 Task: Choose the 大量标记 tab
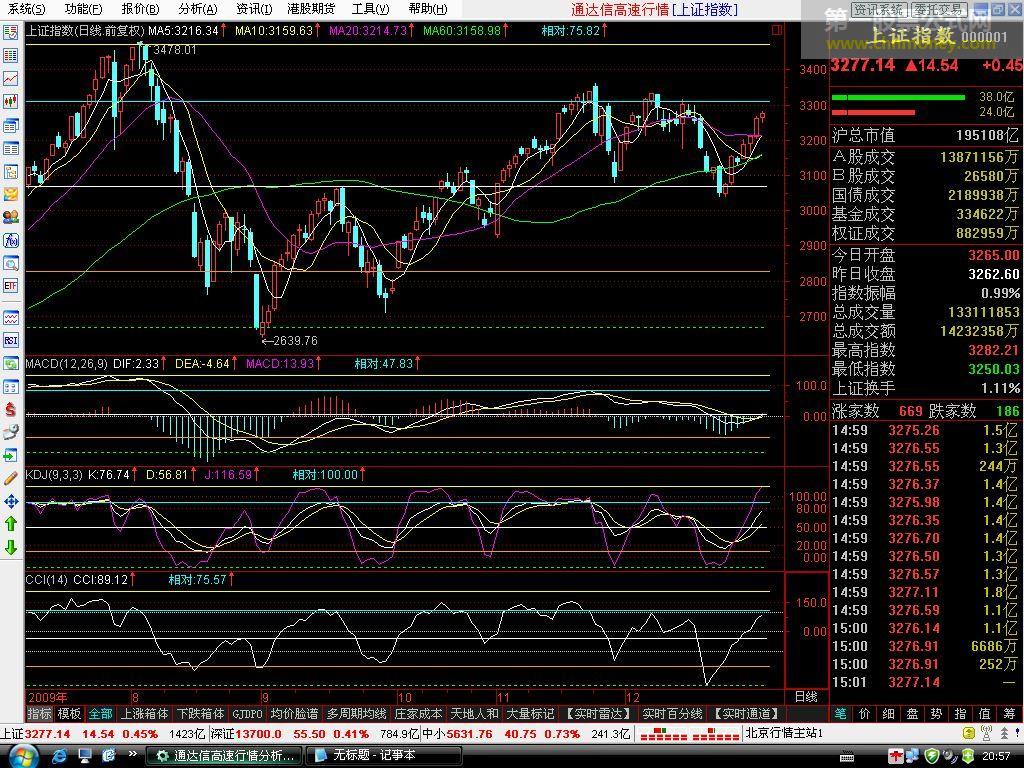tap(530, 714)
